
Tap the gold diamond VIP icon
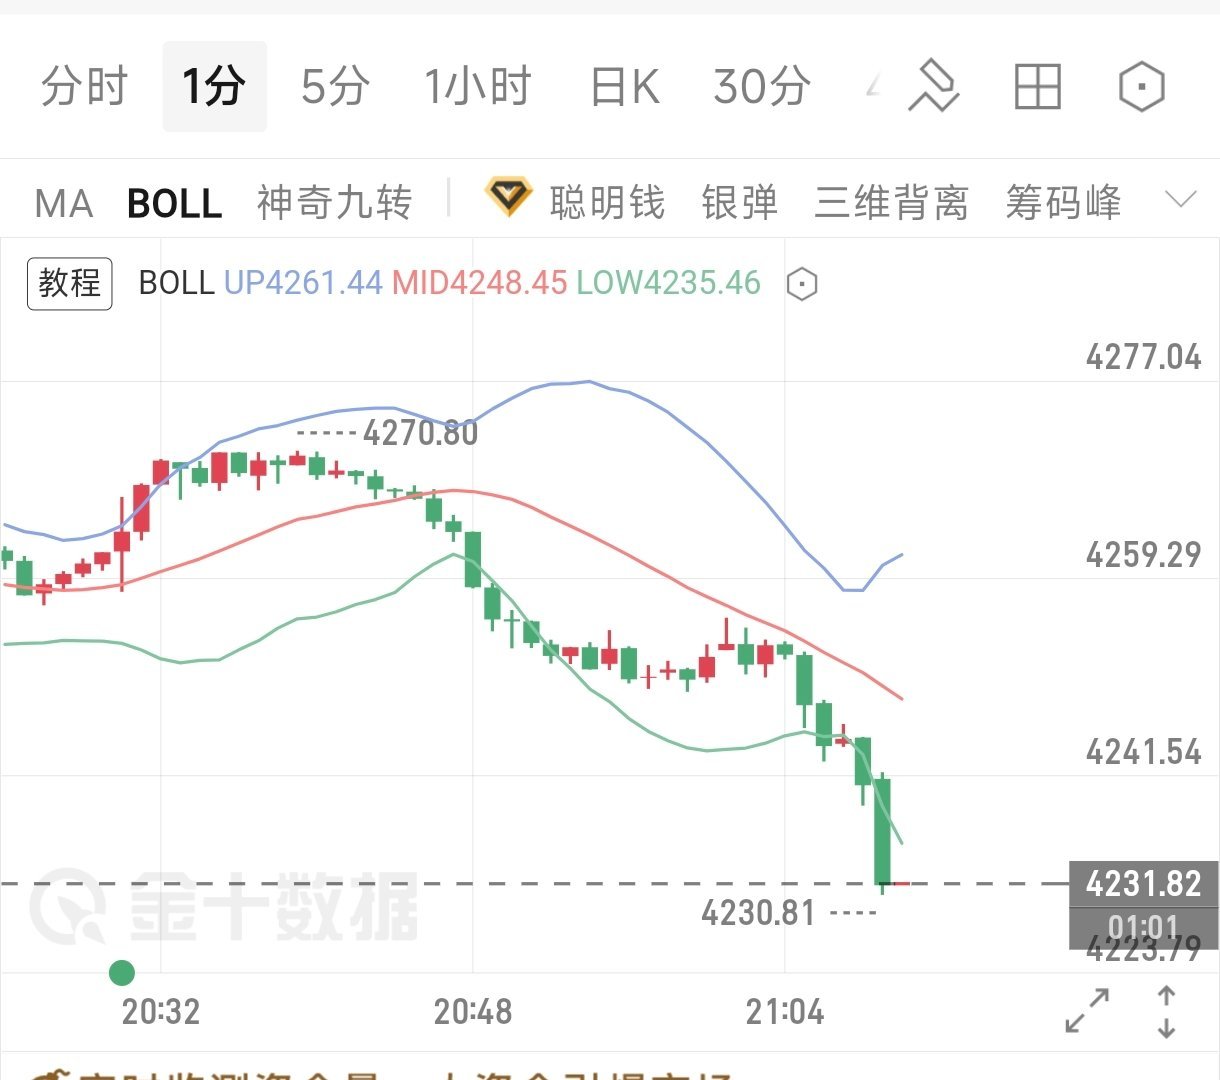click(508, 197)
